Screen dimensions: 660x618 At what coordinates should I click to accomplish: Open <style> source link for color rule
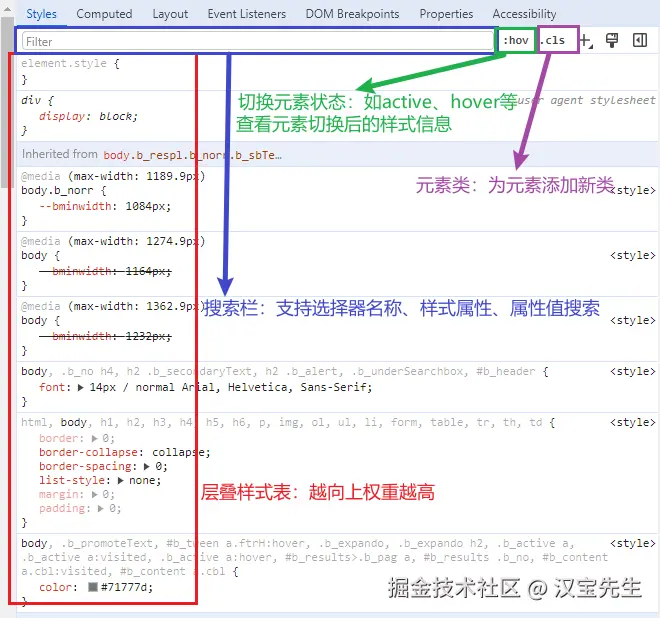click(x=633, y=543)
